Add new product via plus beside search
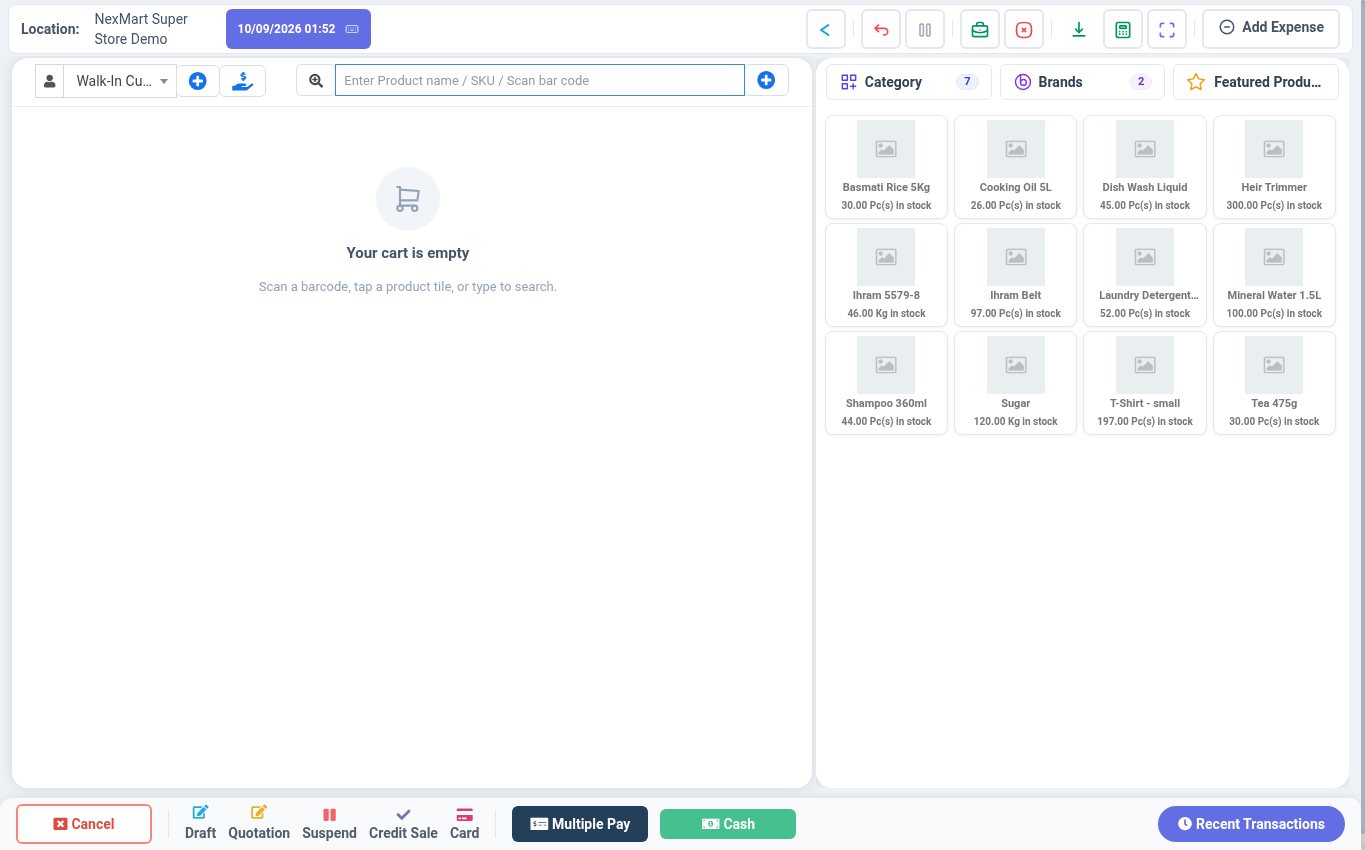 point(766,80)
